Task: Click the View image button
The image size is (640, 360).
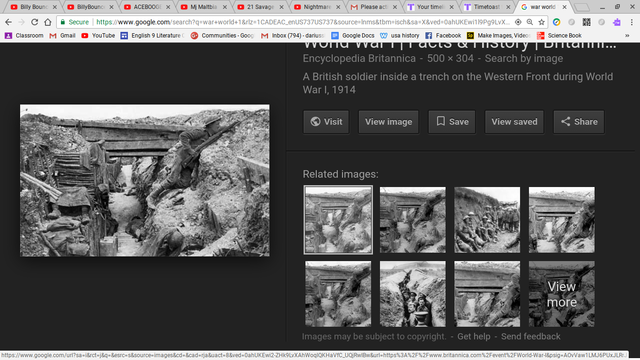Action: coord(389,122)
